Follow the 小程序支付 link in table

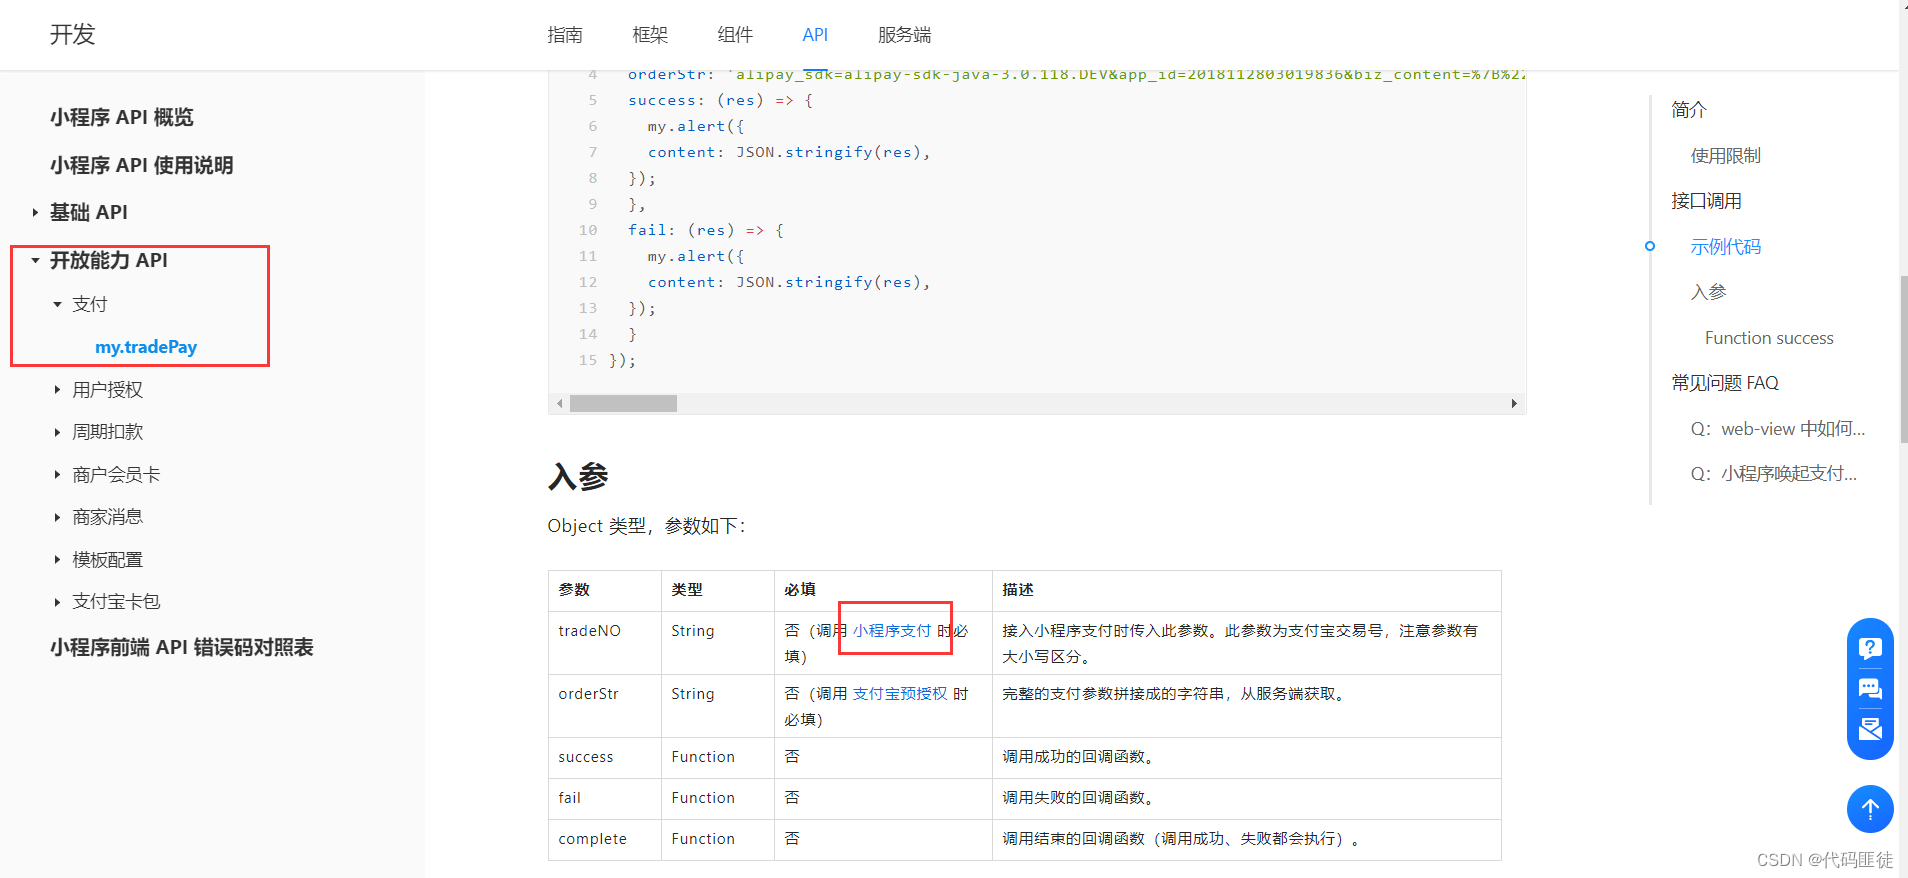[x=892, y=631]
